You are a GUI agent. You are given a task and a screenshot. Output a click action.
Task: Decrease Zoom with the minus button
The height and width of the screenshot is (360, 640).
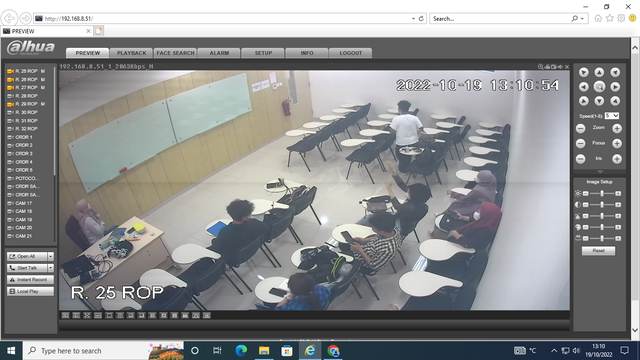580,129
